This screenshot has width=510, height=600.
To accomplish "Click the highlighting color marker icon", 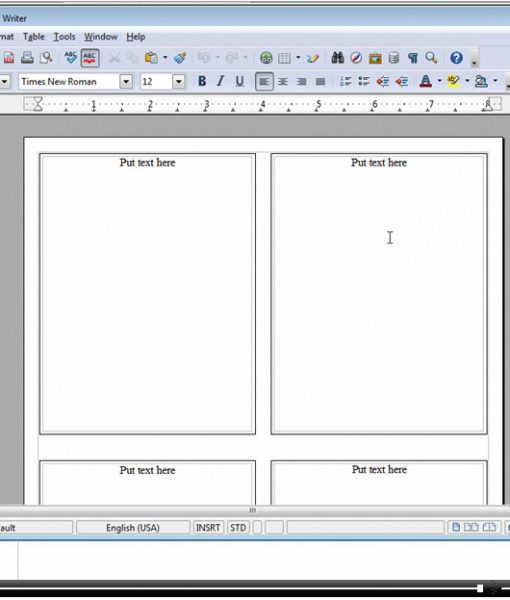I will click(454, 81).
